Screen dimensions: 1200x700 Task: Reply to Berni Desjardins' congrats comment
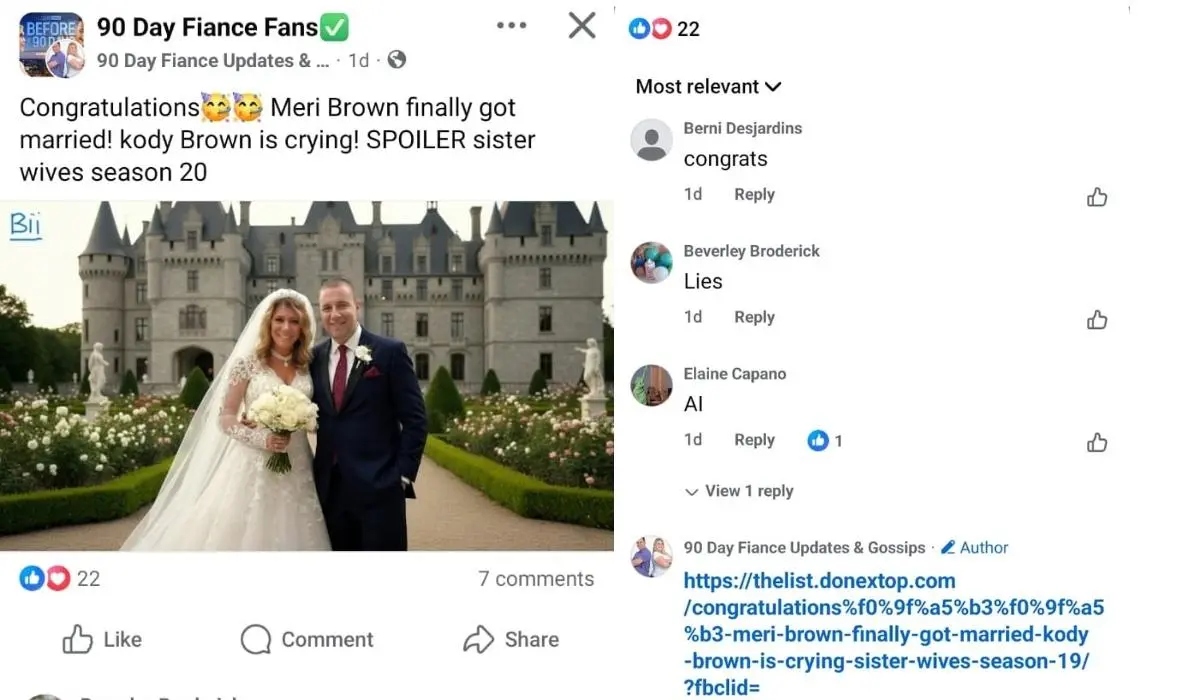click(x=754, y=194)
